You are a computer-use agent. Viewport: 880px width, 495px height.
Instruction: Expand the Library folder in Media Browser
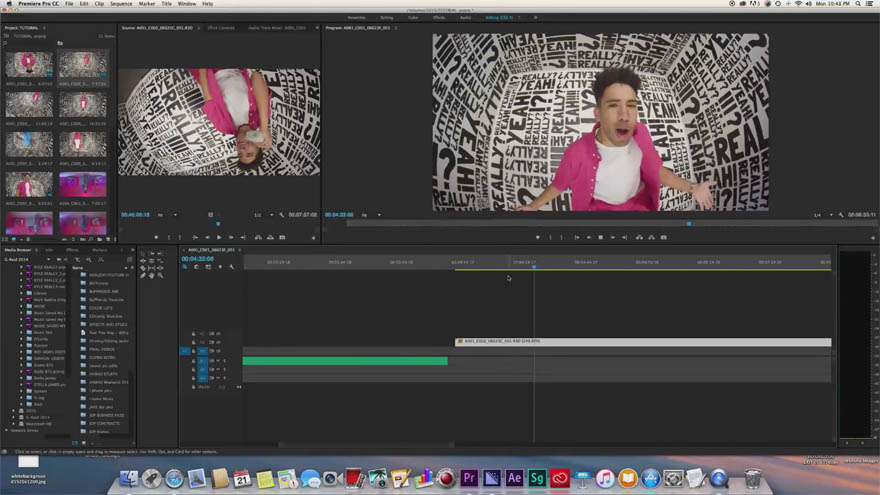(x=22, y=293)
